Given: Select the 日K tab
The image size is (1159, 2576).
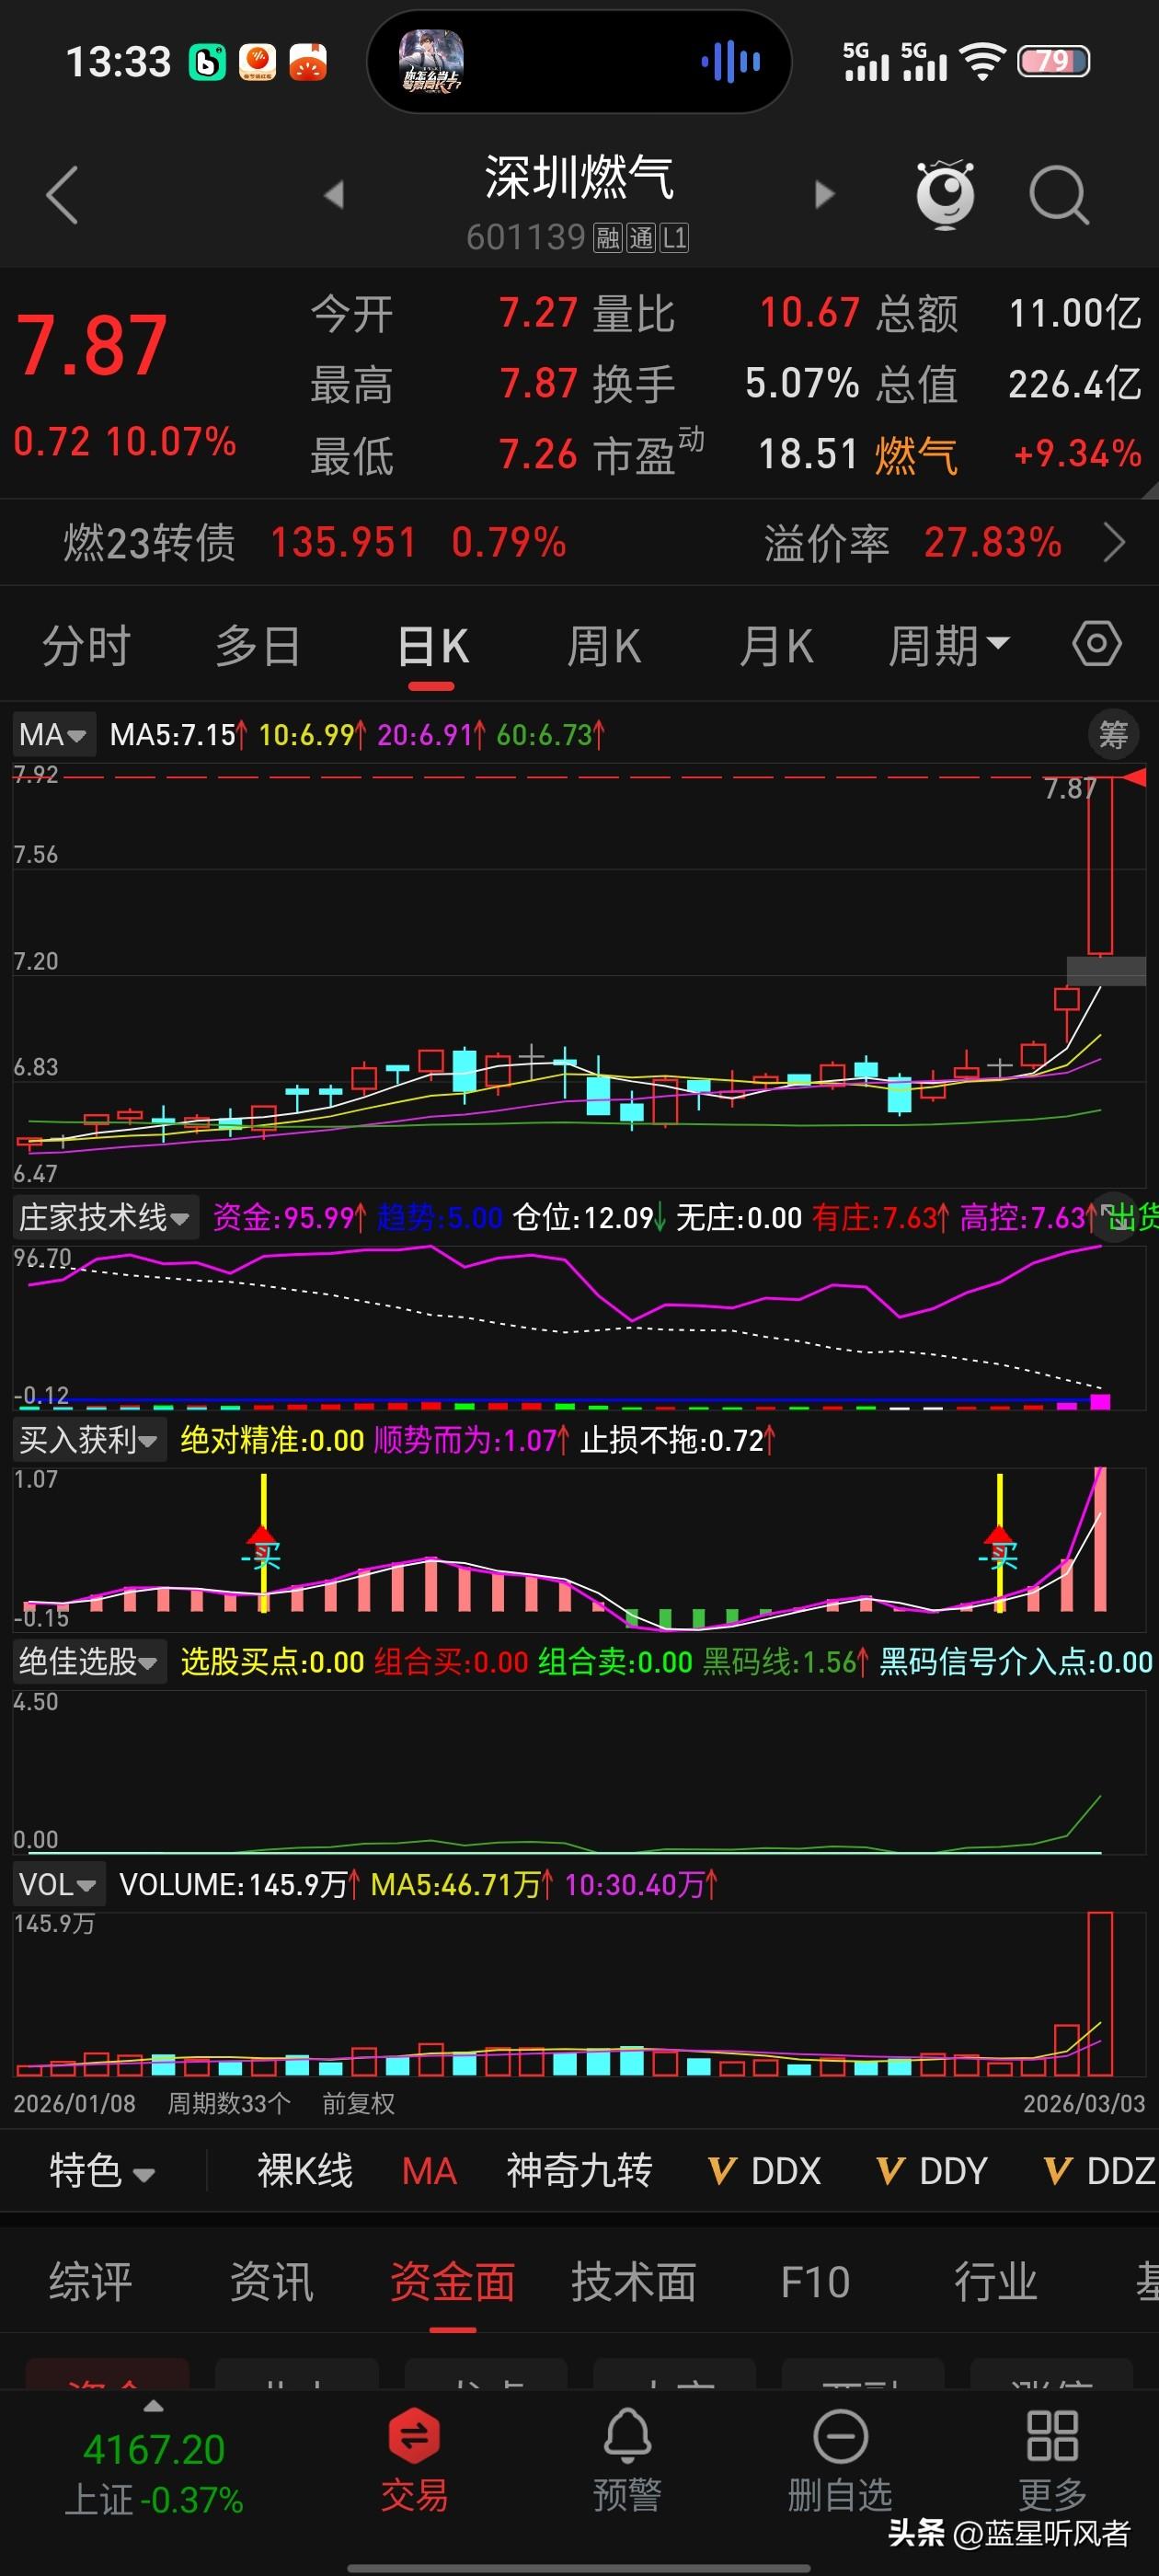Looking at the screenshot, I should coord(432,645).
